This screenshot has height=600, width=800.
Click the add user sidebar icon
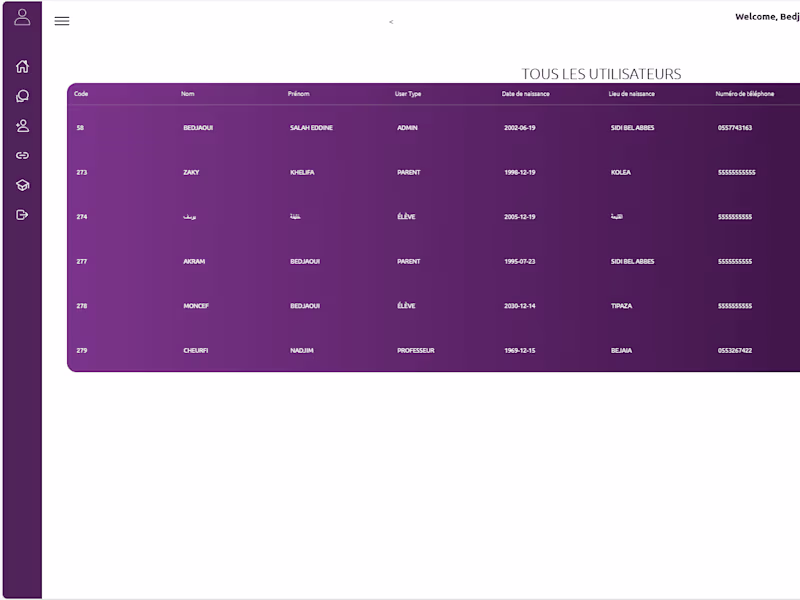click(x=22, y=126)
